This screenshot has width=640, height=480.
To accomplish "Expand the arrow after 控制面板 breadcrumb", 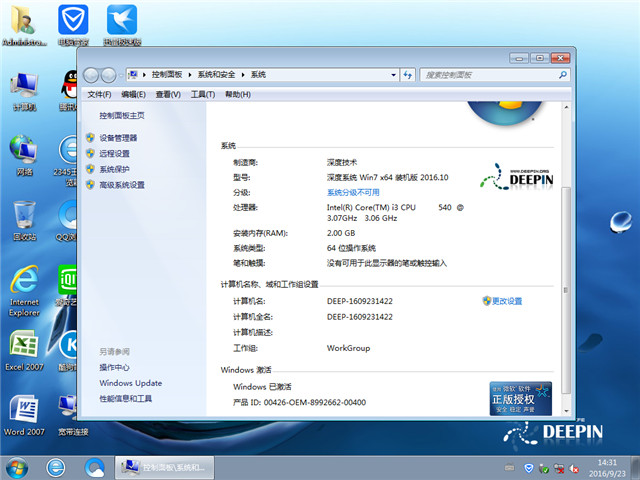I will click(x=190, y=75).
